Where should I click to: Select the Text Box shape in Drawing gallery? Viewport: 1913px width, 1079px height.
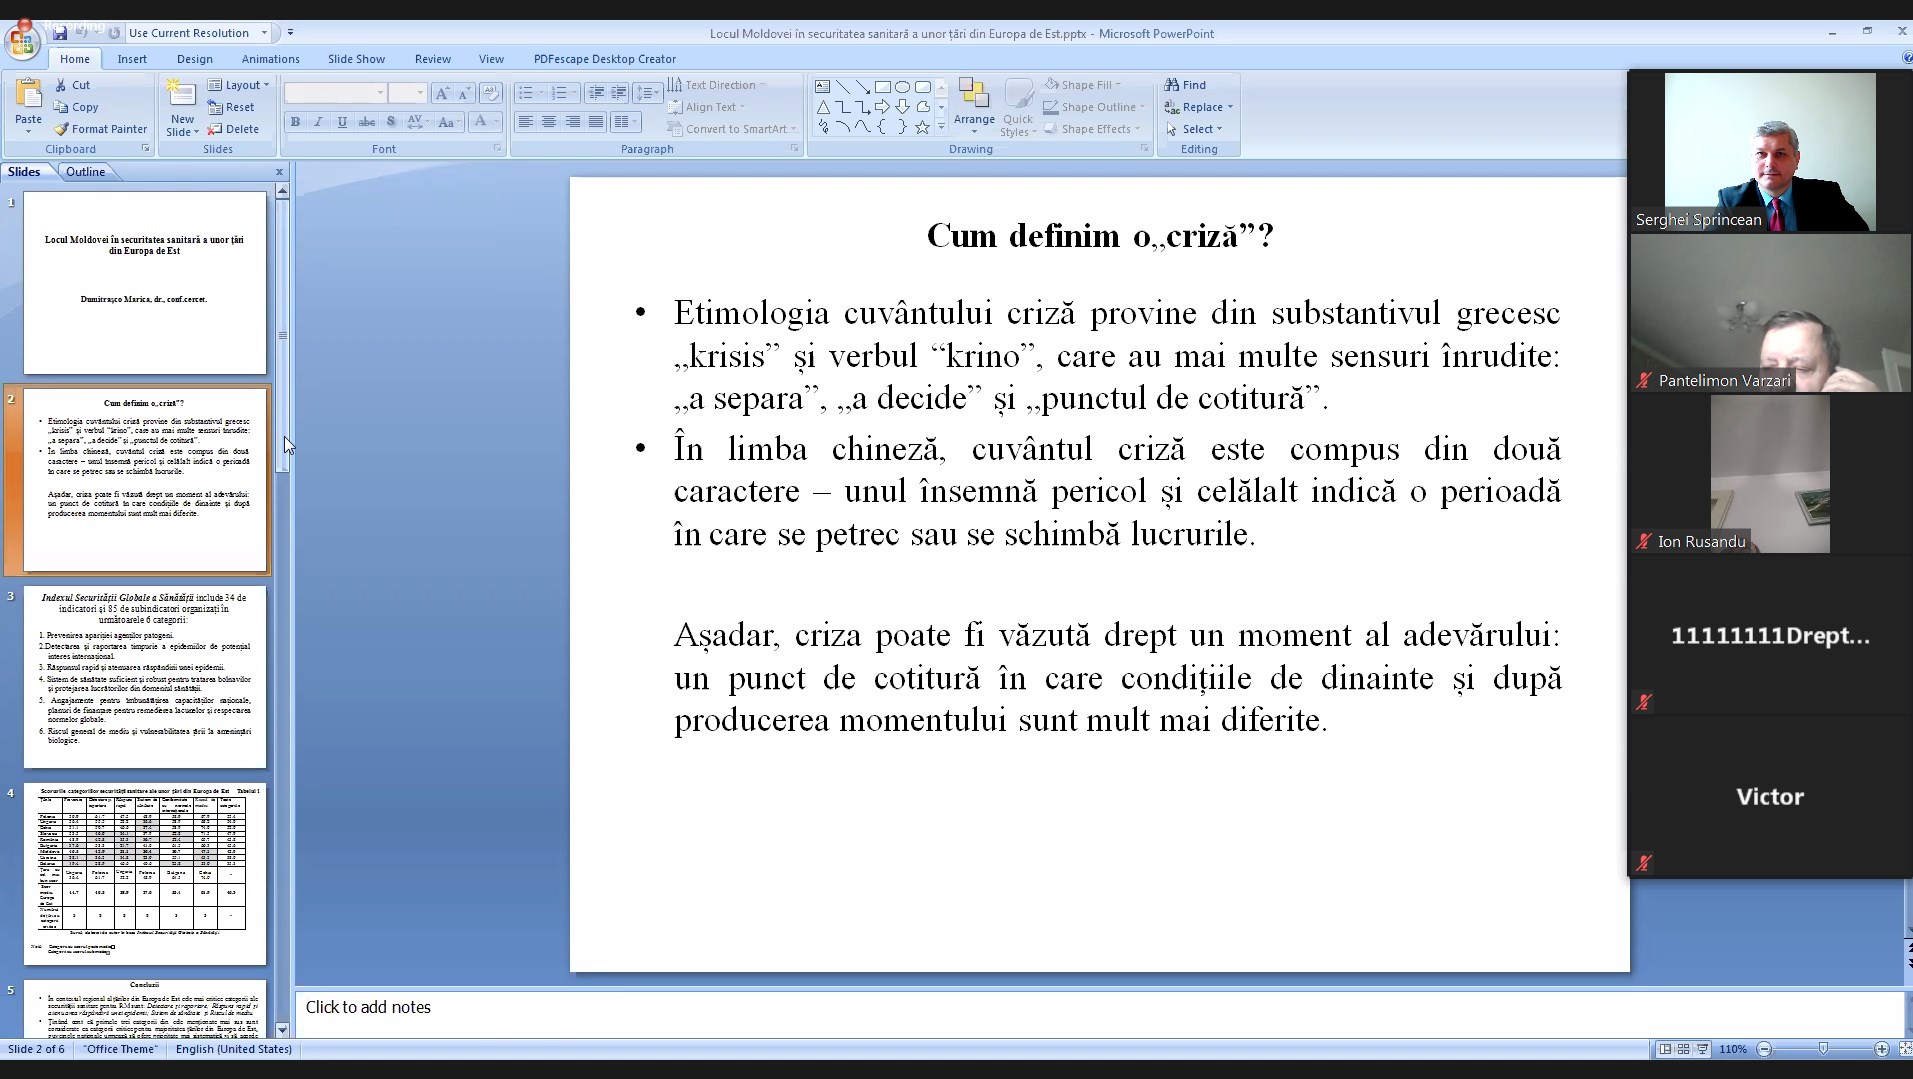tap(822, 87)
